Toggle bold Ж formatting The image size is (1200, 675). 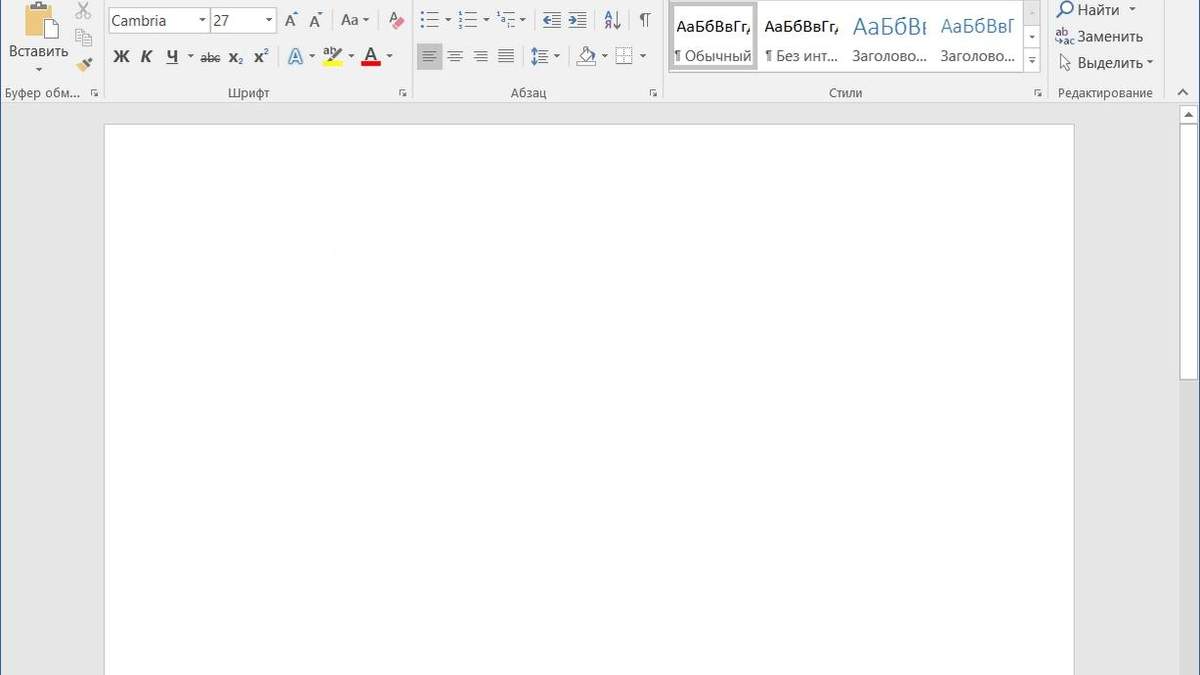point(121,57)
